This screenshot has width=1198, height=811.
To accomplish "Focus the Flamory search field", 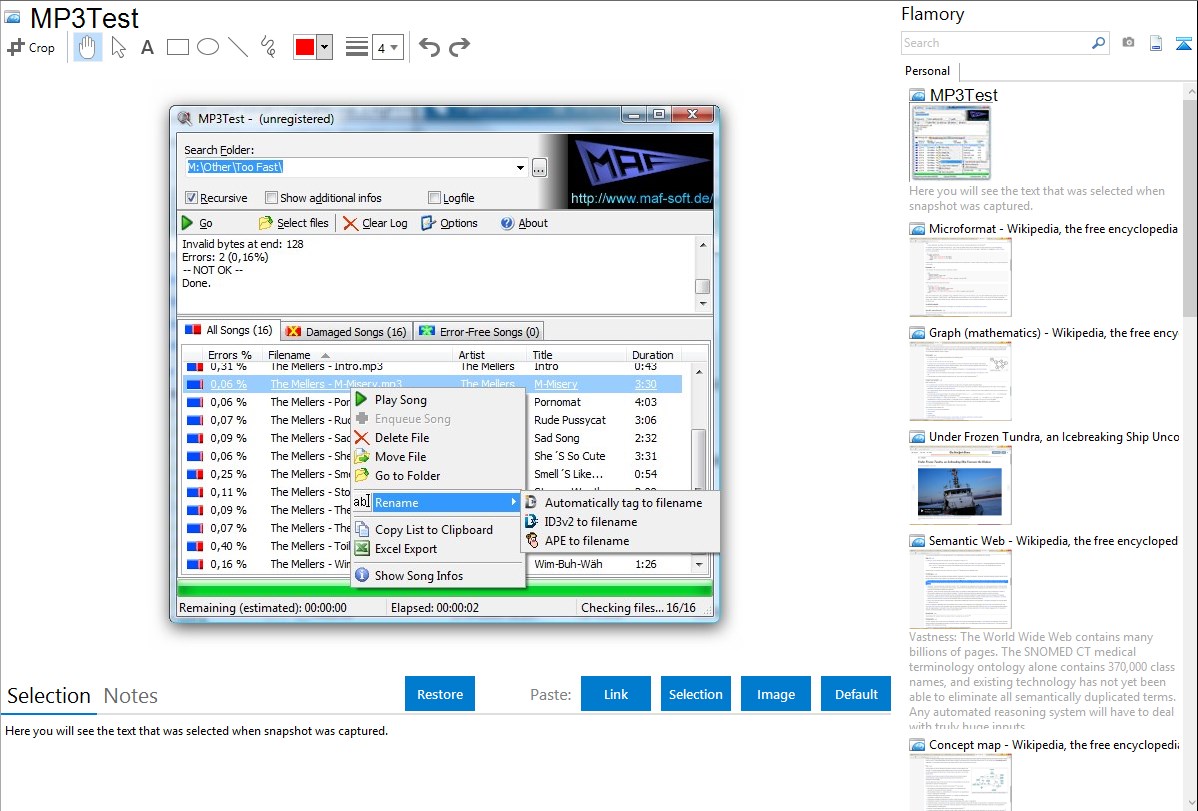I will pos(995,43).
